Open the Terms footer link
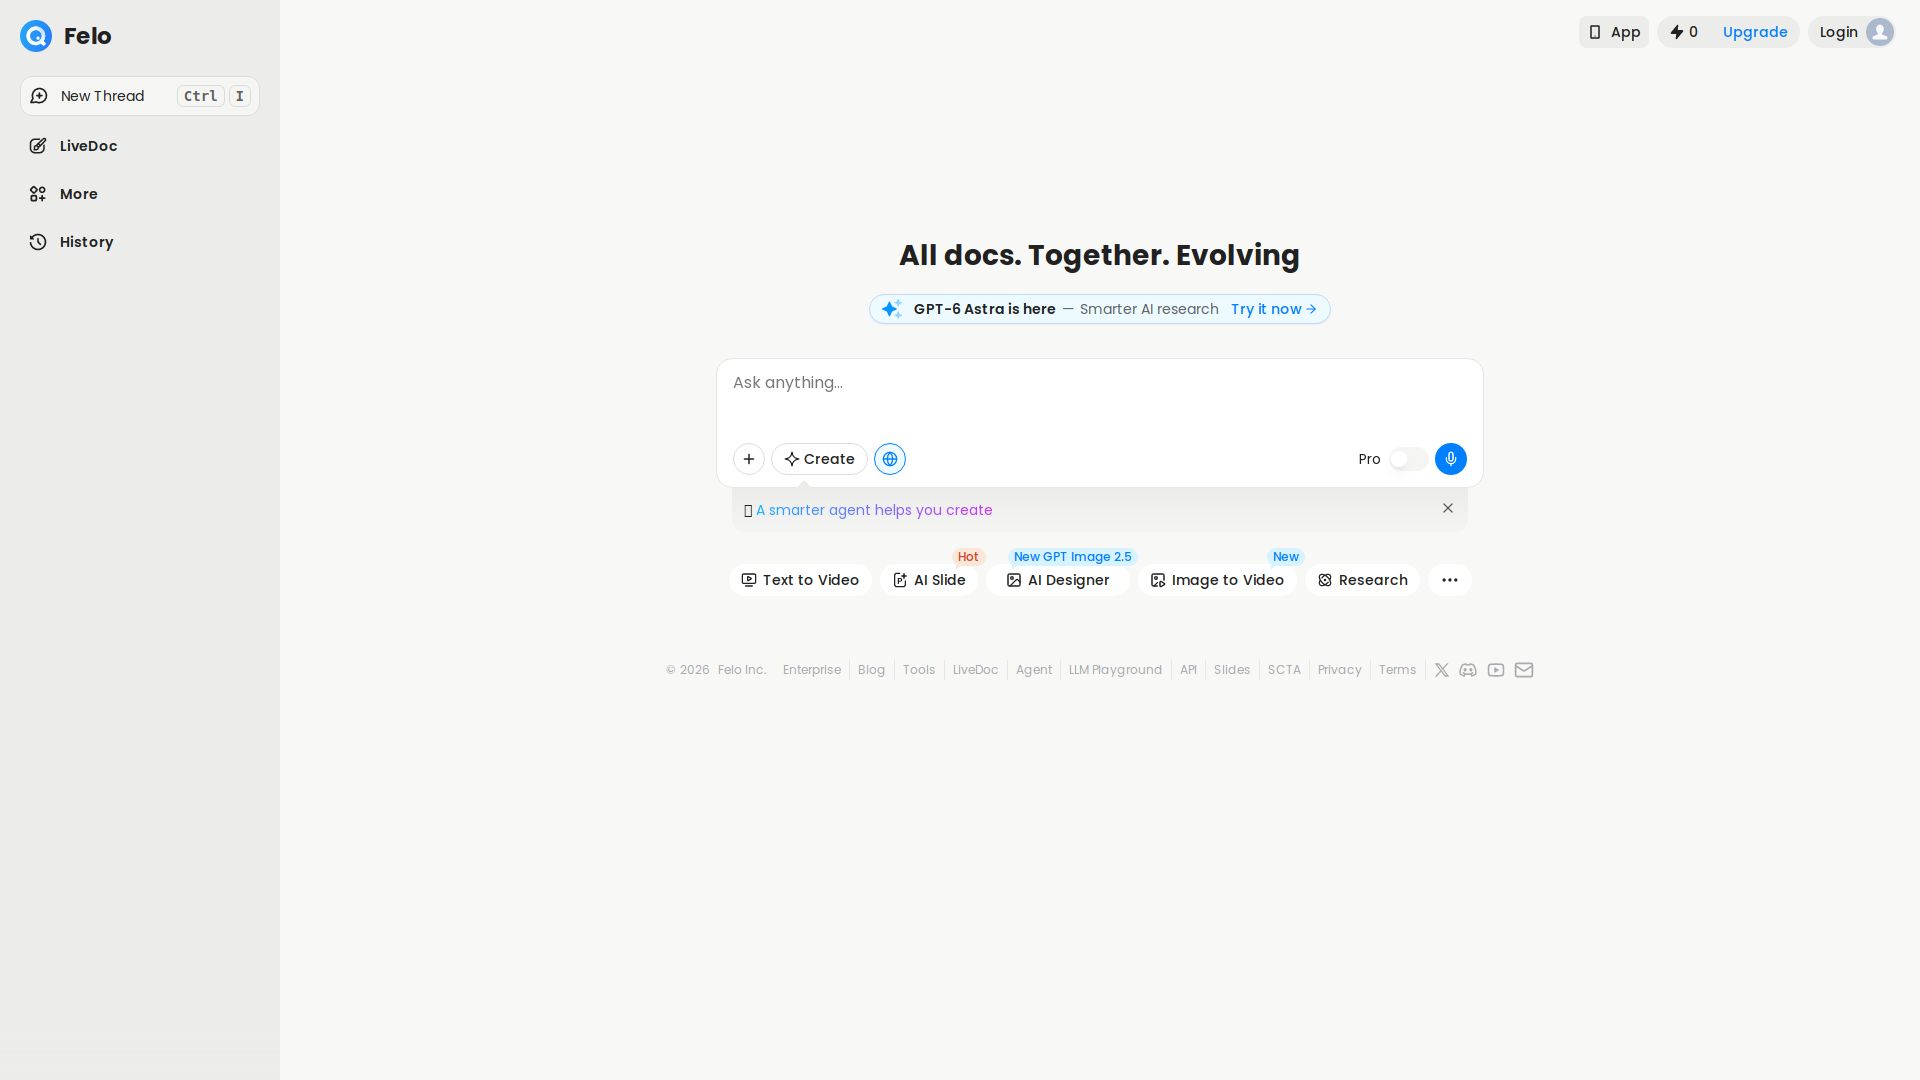This screenshot has height=1080, width=1920. (1397, 670)
